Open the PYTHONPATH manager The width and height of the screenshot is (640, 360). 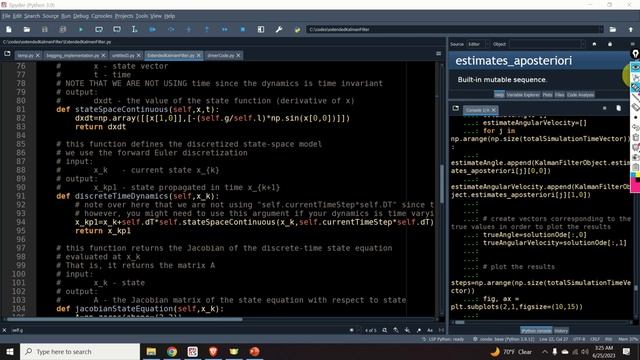tap(297, 29)
